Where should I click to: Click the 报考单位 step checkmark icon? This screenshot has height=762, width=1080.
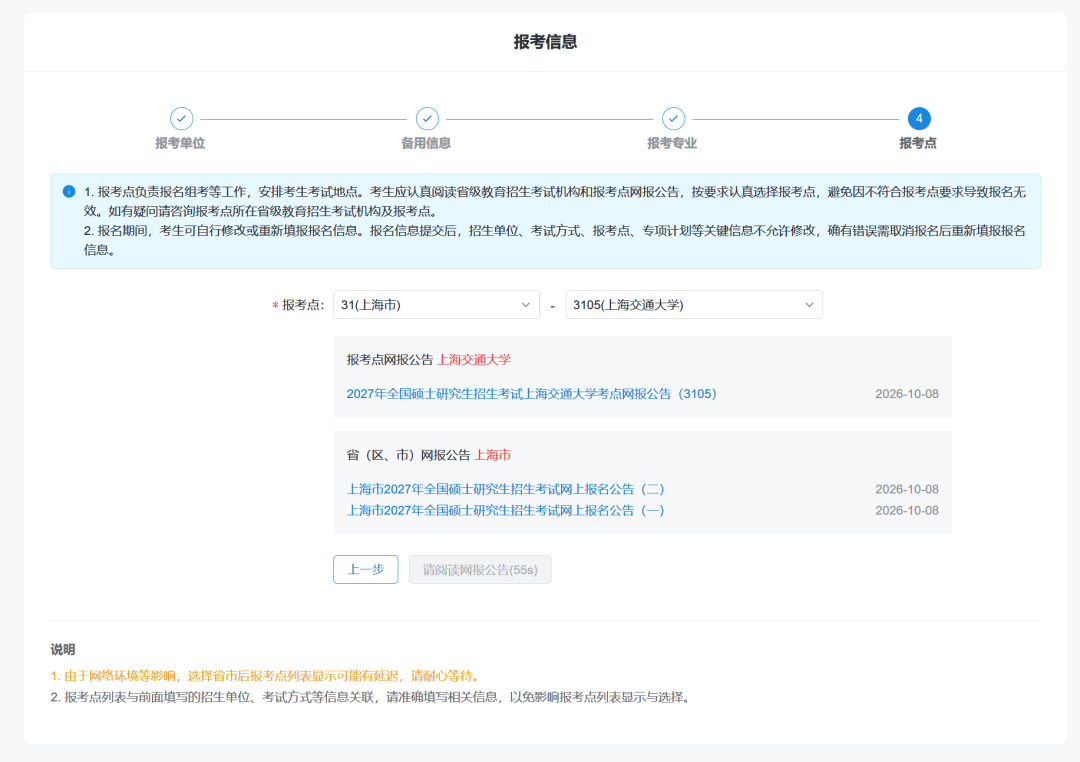coord(181,119)
